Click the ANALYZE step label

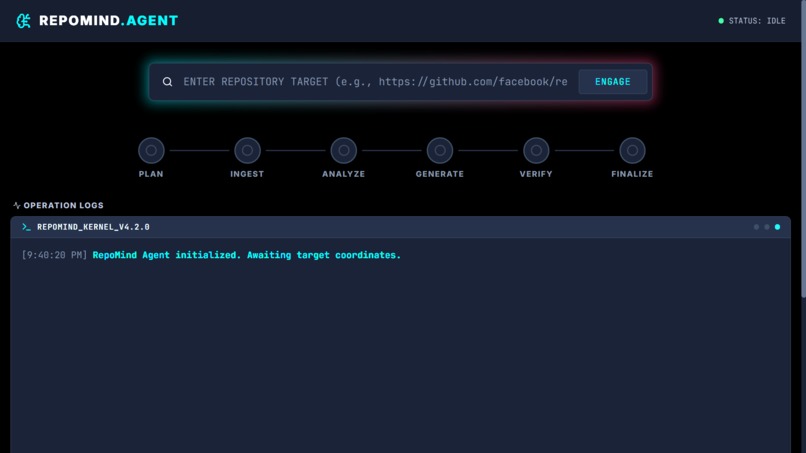click(343, 174)
